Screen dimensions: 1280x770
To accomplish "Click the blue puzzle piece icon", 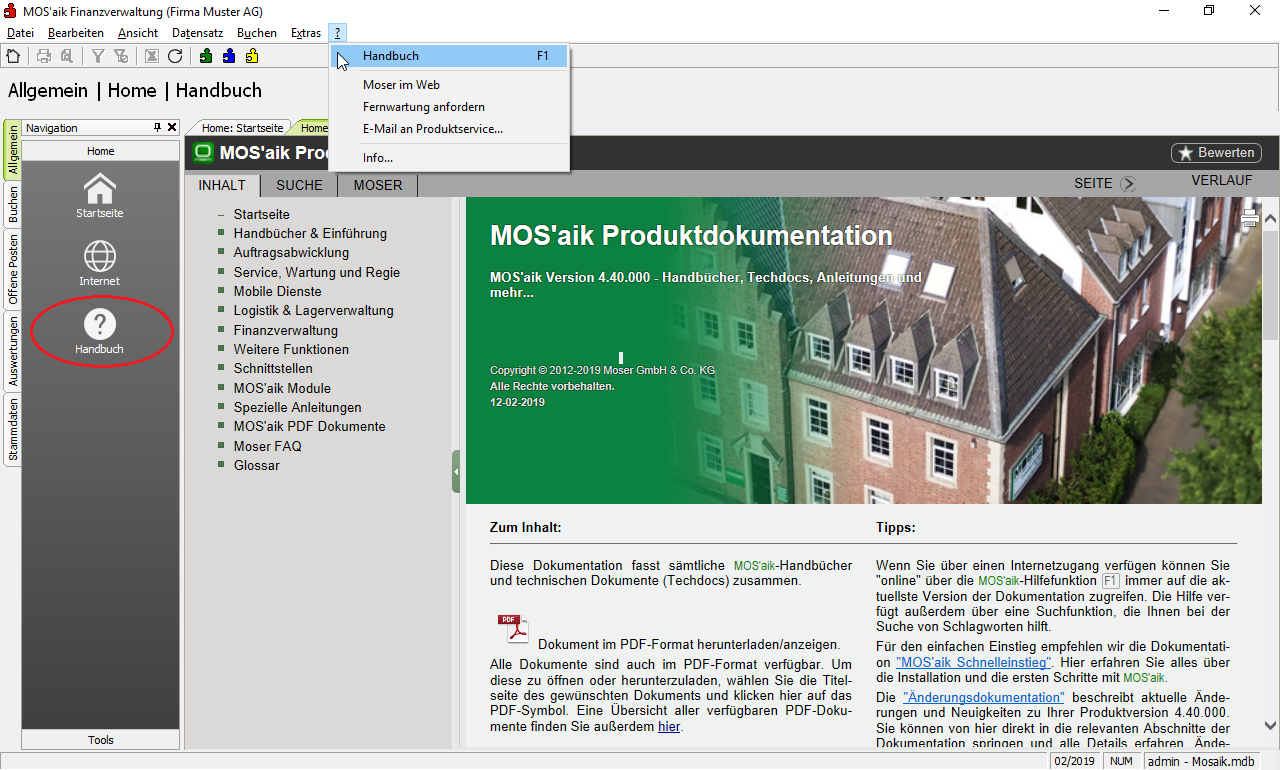I will pos(229,56).
